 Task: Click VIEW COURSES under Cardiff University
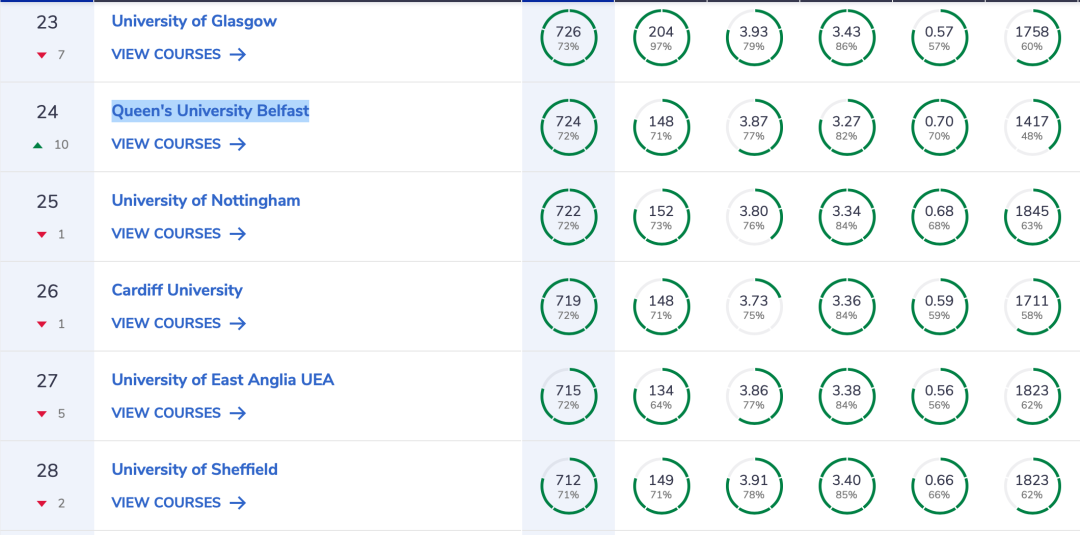point(166,323)
